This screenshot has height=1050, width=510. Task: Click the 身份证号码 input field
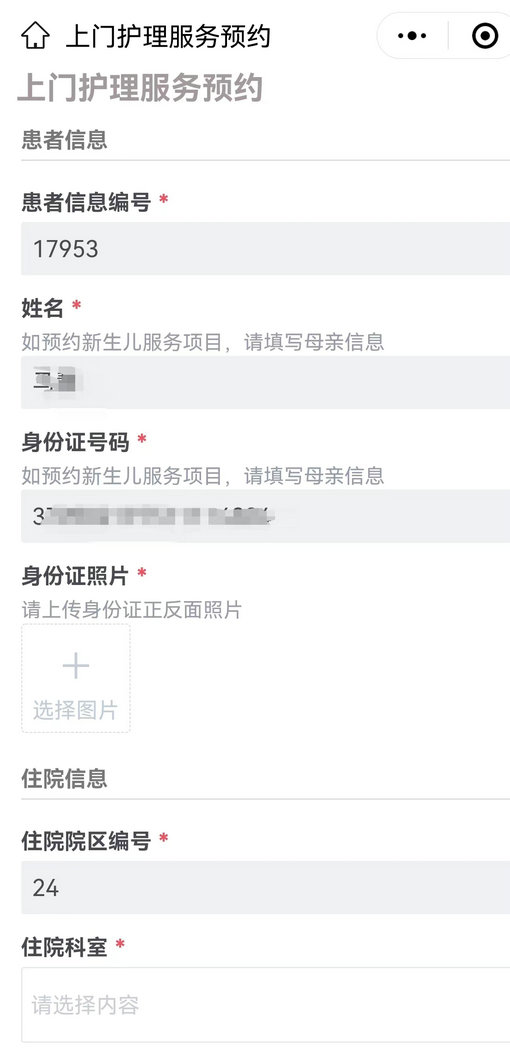coord(266,516)
